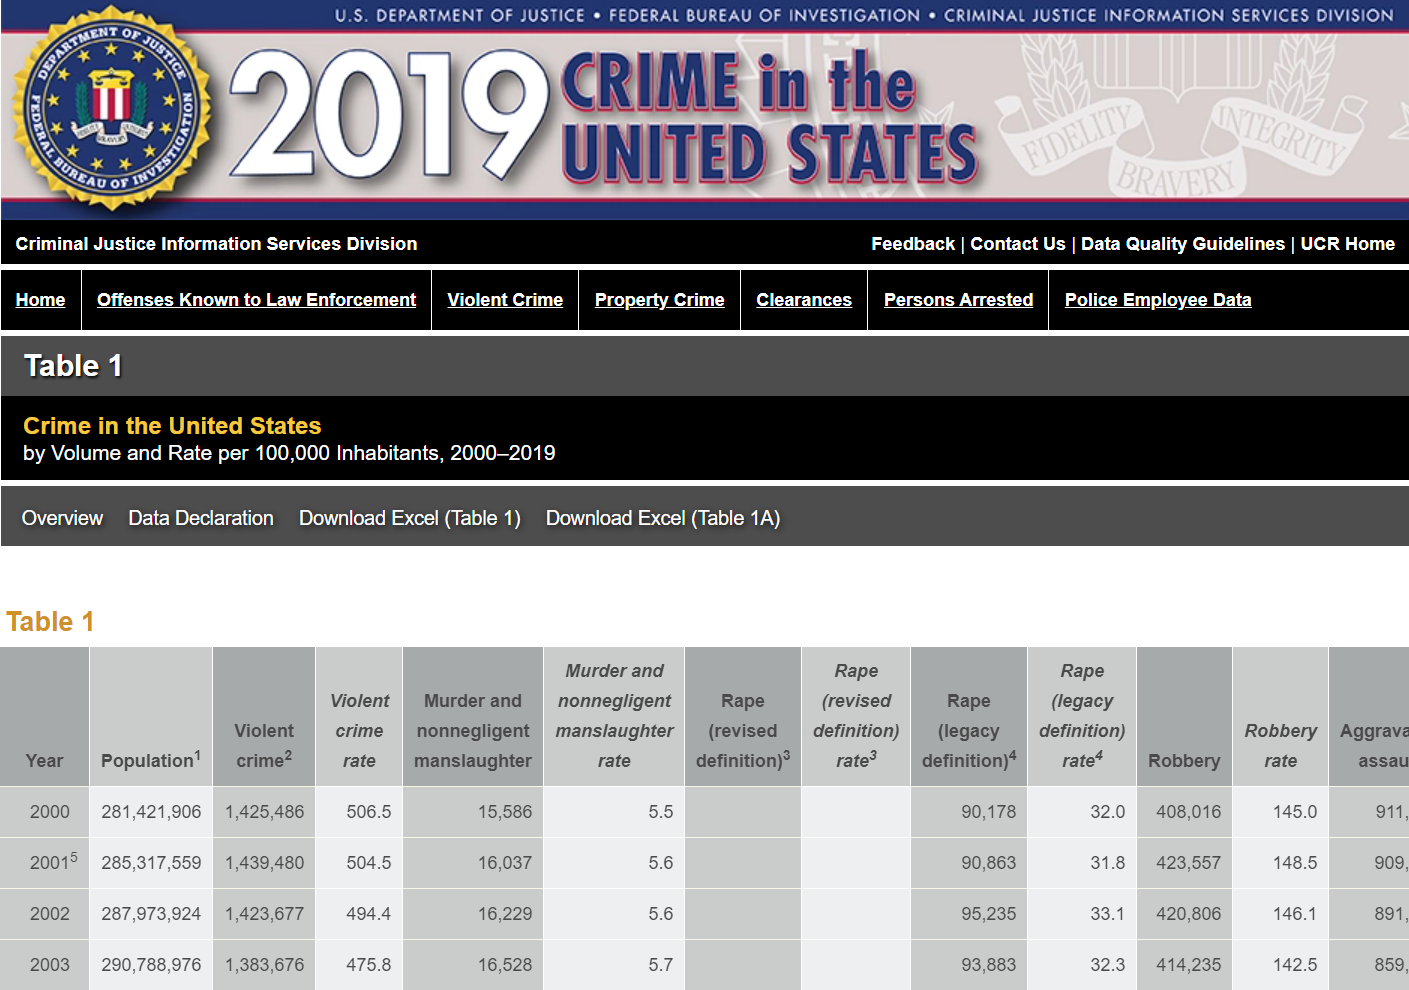Screen dimensions: 1409x990
Task: Open the Data Declaration tab
Action: [x=201, y=518]
